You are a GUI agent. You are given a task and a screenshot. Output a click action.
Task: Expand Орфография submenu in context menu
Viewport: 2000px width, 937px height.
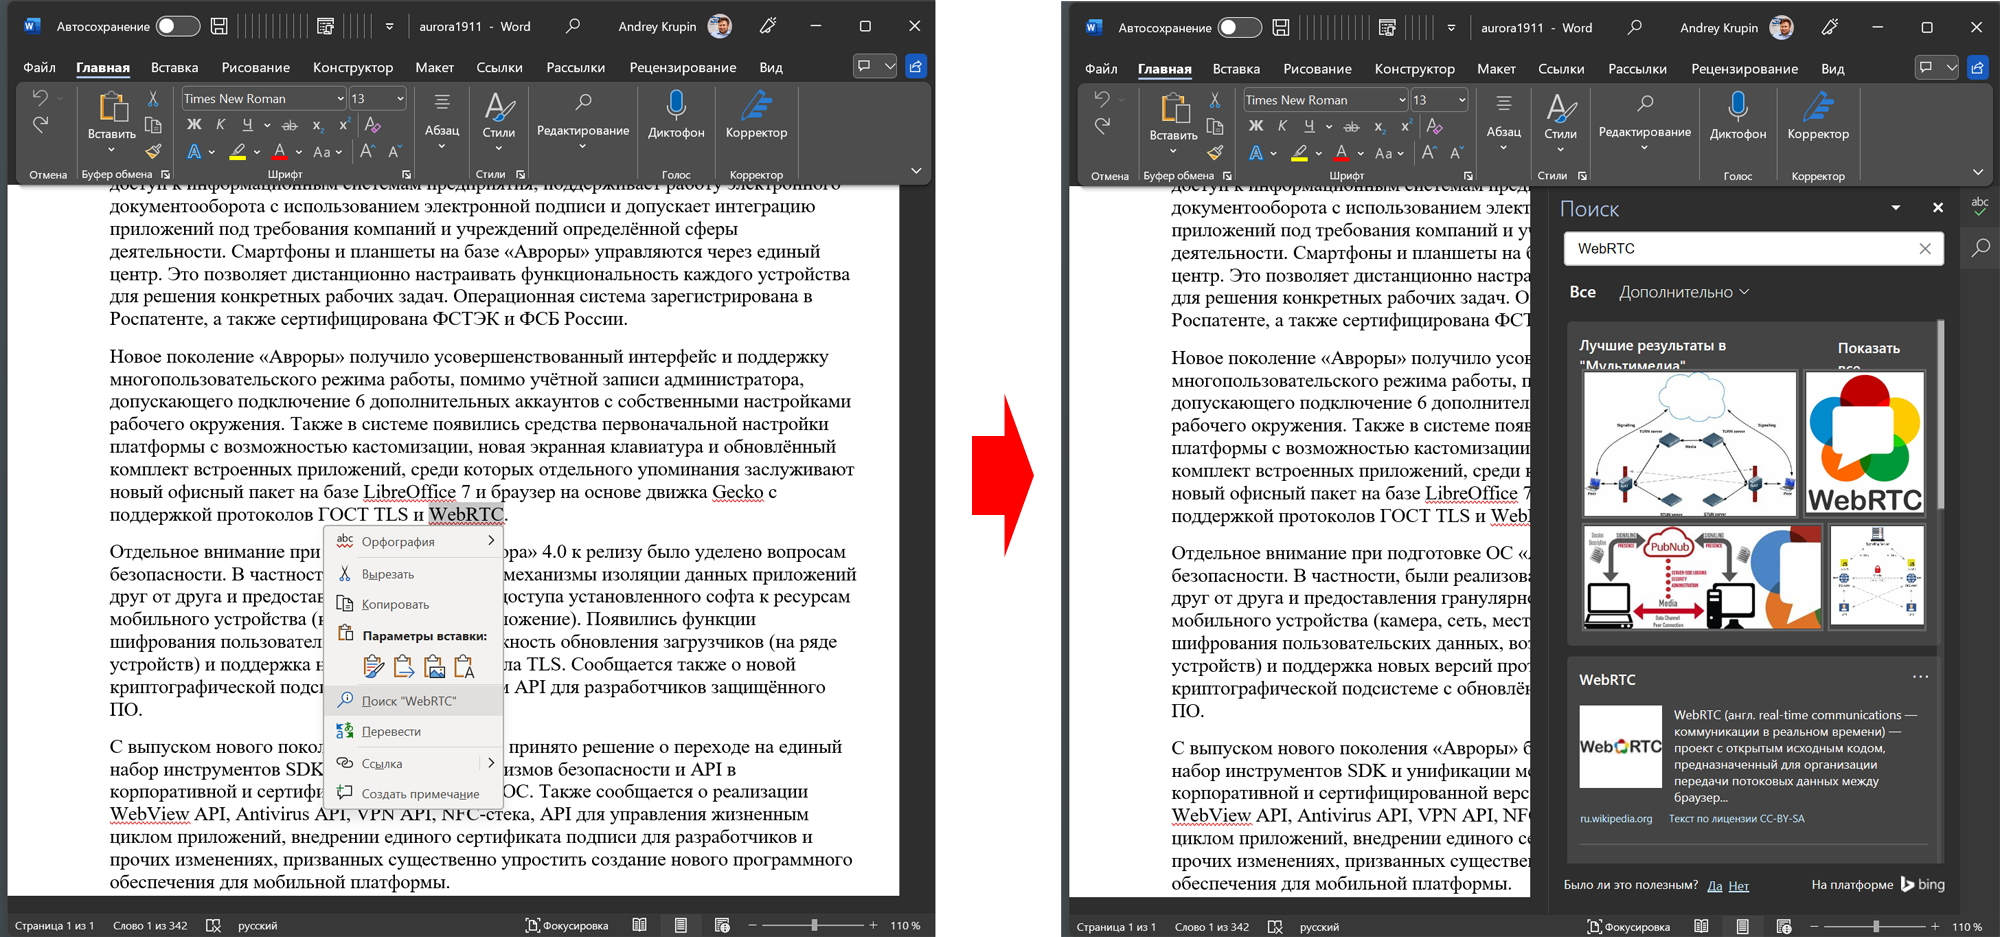click(x=414, y=541)
